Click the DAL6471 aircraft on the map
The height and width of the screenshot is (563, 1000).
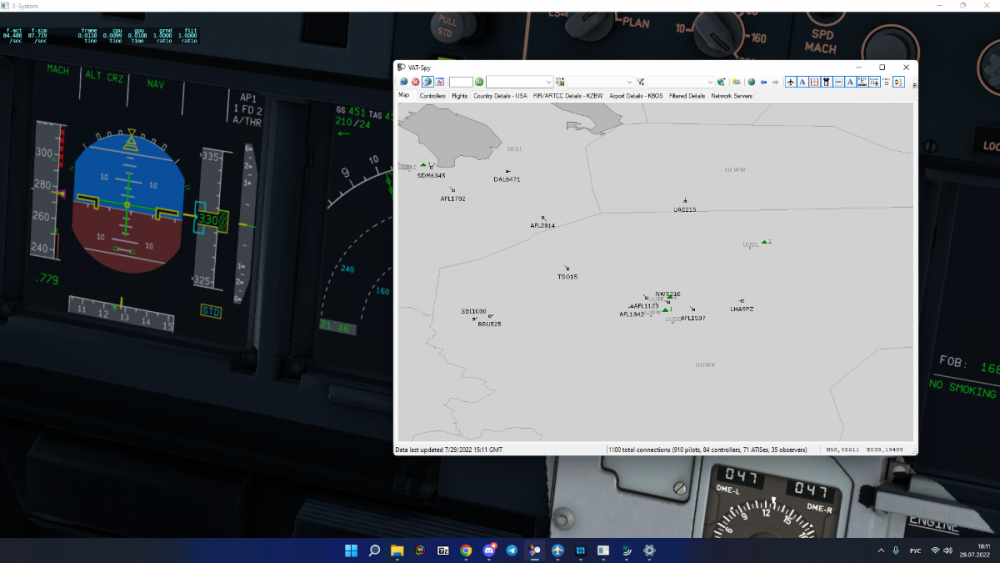508,172
